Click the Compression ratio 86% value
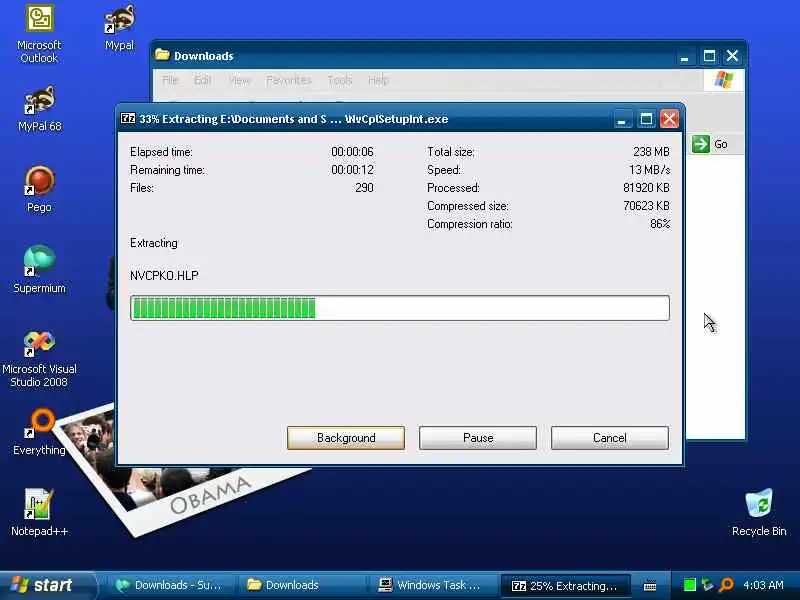The height and width of the screenshot is (600, 800). [660, 224]
